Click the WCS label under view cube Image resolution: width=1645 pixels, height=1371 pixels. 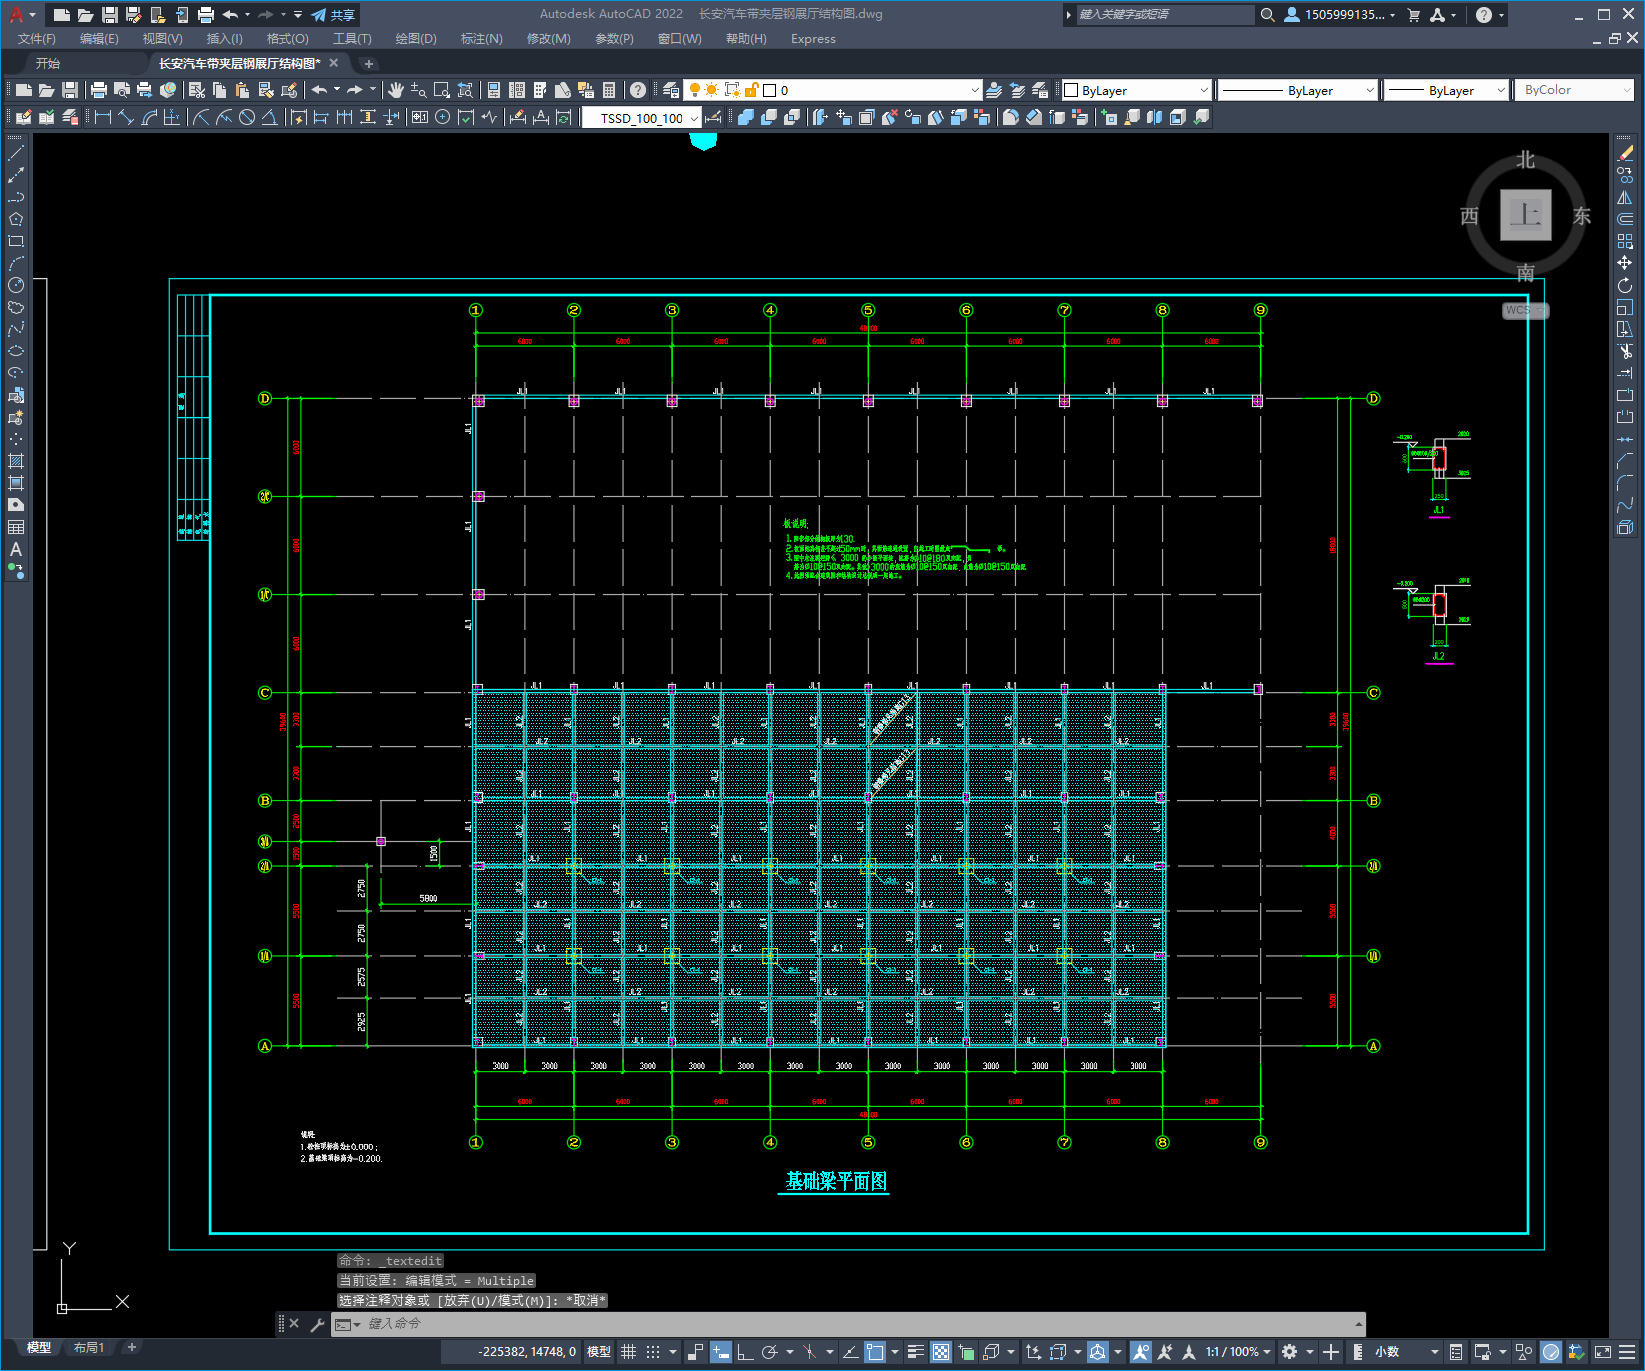[x=1518, y=310]
